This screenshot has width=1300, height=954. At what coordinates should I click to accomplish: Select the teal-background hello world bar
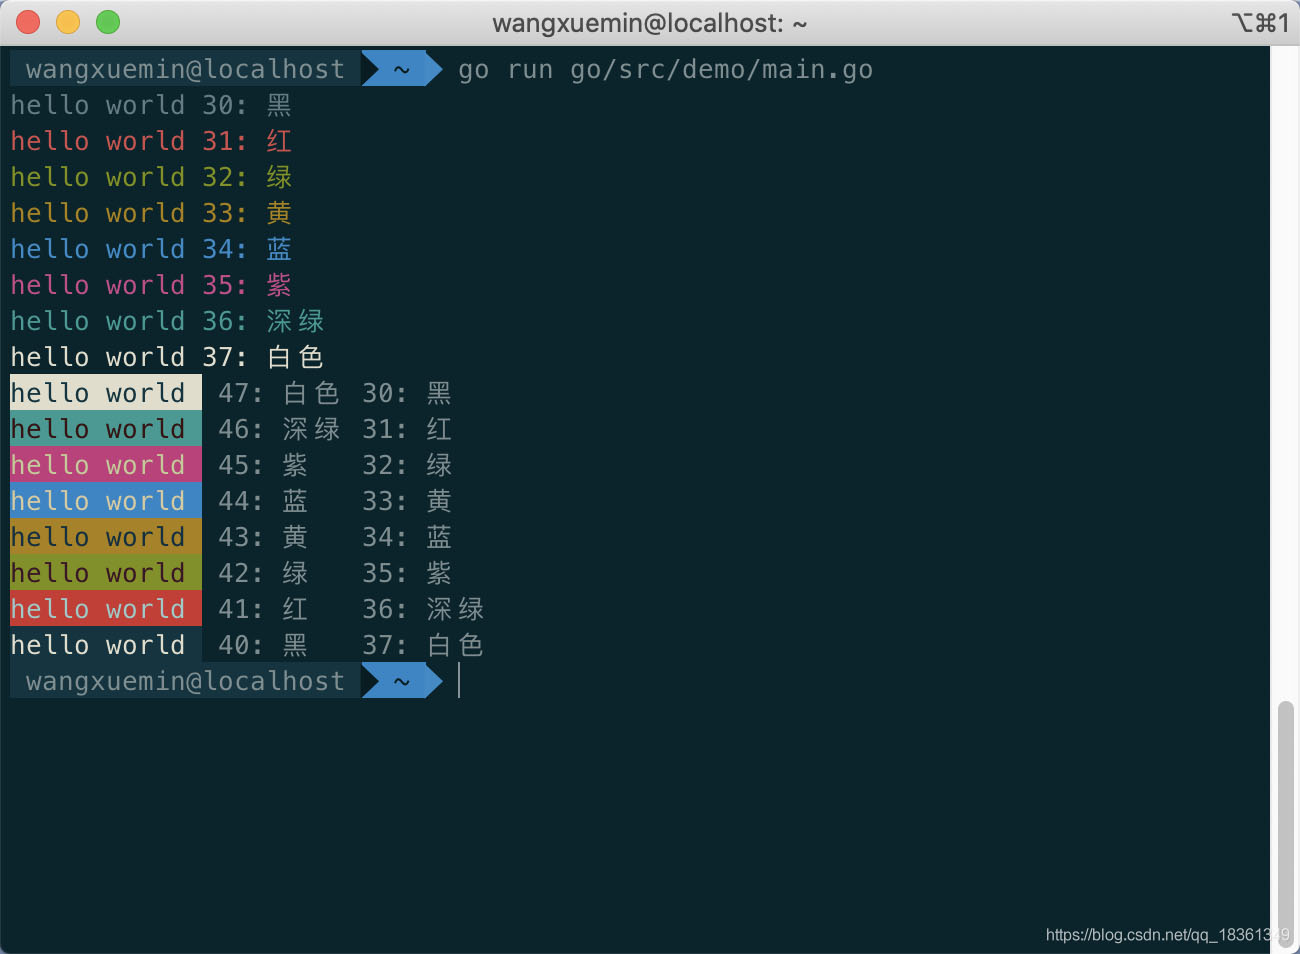pyautogui.click(x=105, y=429)
